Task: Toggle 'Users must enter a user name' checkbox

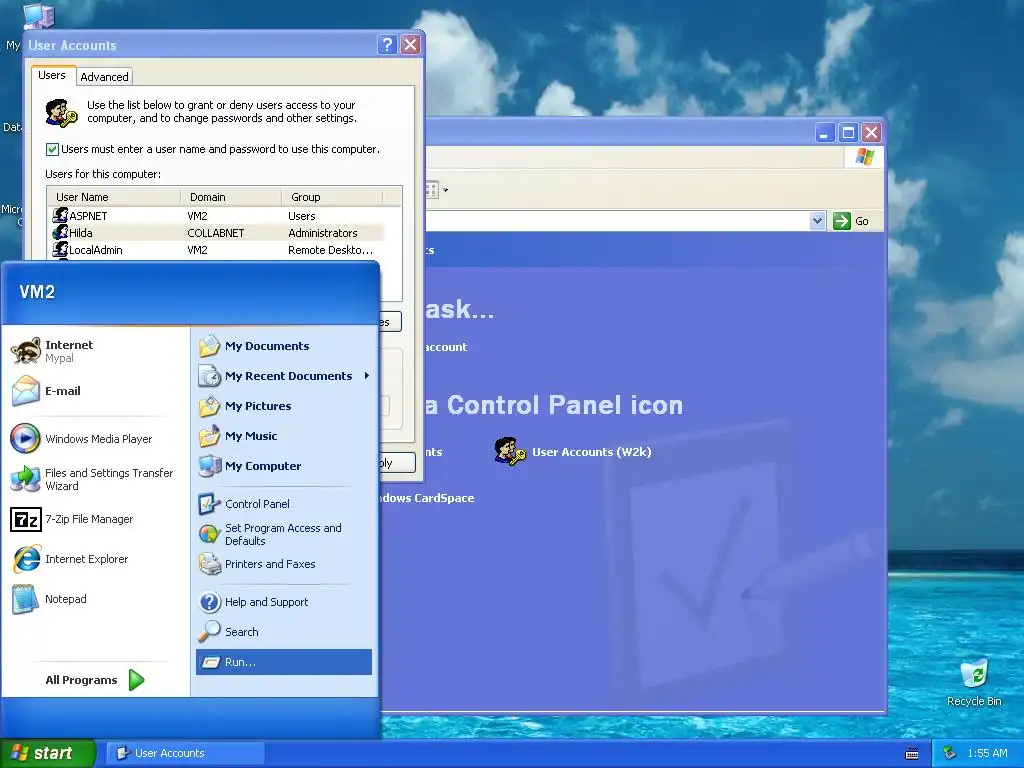Action: point(53,150)
